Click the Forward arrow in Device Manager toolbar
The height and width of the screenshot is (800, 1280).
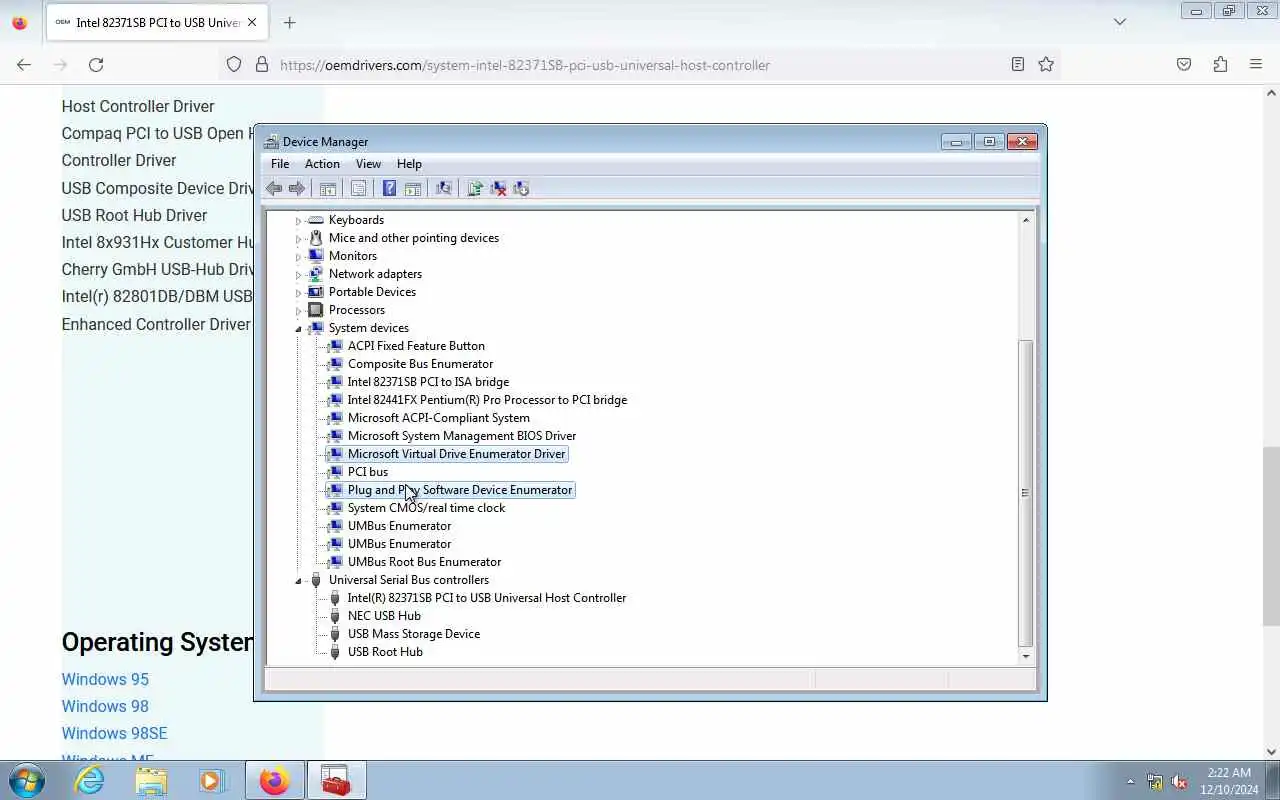[x=297, y=188]
